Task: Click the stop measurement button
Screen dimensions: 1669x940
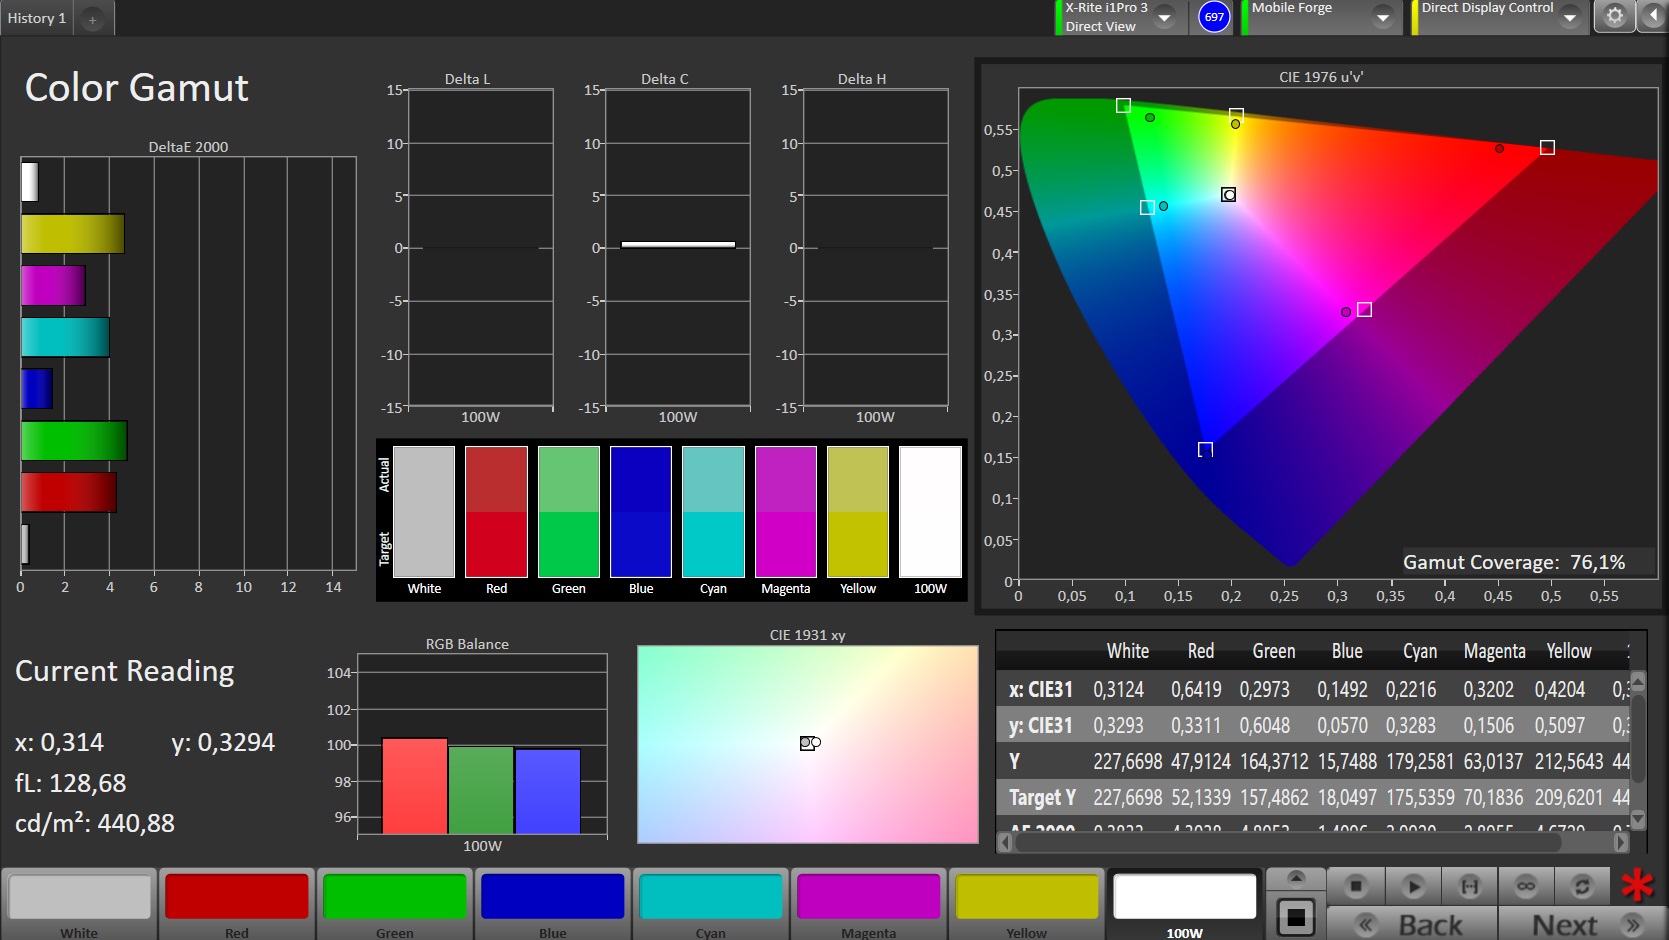Action: [1355, 886]
